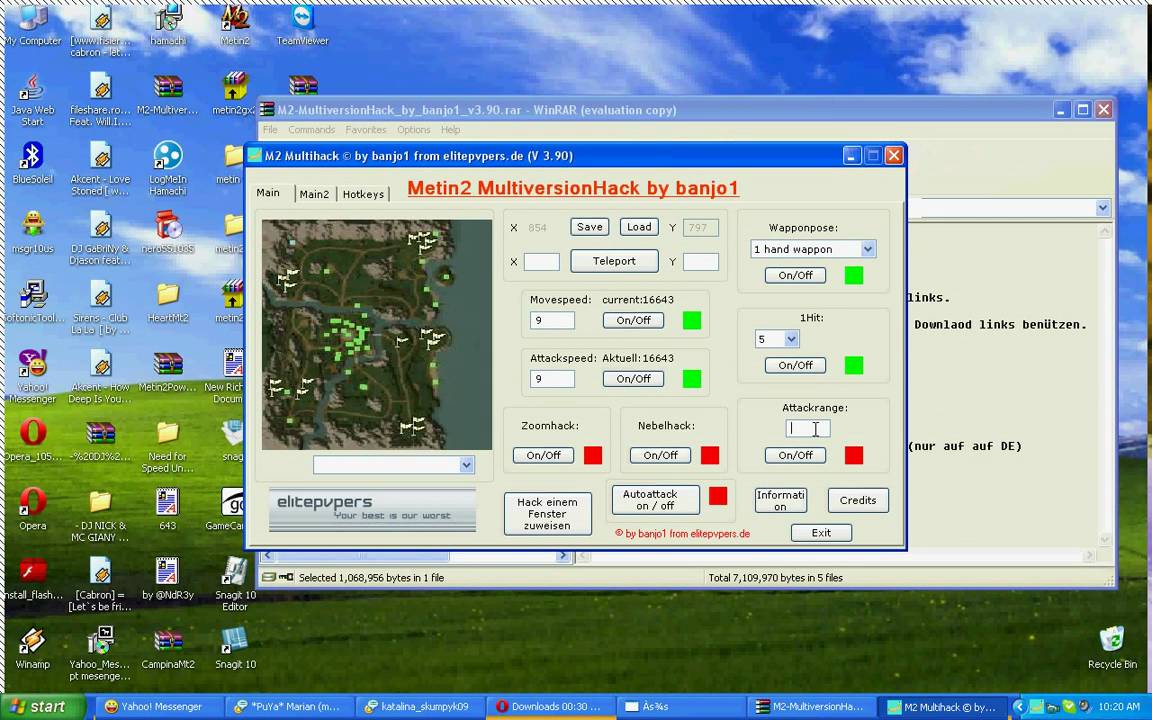Open the BlueSoleil Bluetooth icon
This screenshot has height=720, width=1152.
pos(32,162)
